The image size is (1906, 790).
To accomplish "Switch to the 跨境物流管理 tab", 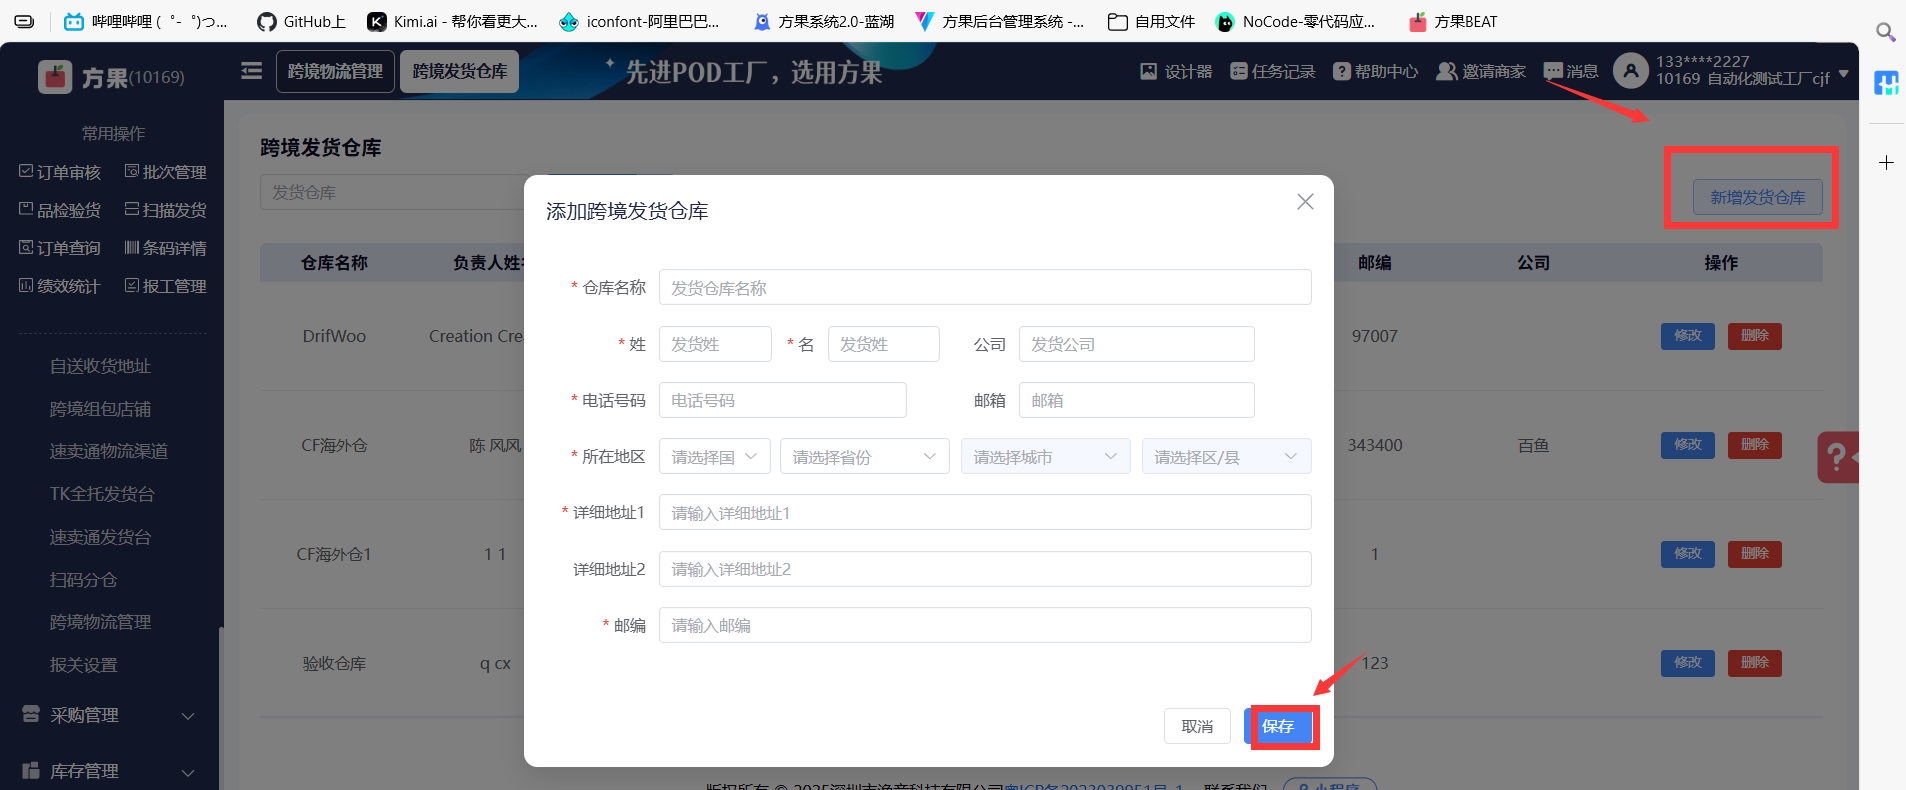I will 335,71.
